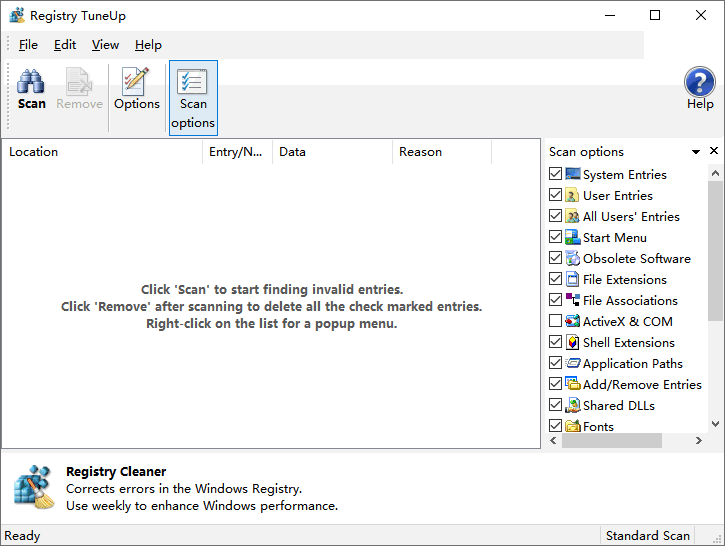Open the File menu
Image resolution: width=725 pixels, height=546 pixels.
point(28,45)
